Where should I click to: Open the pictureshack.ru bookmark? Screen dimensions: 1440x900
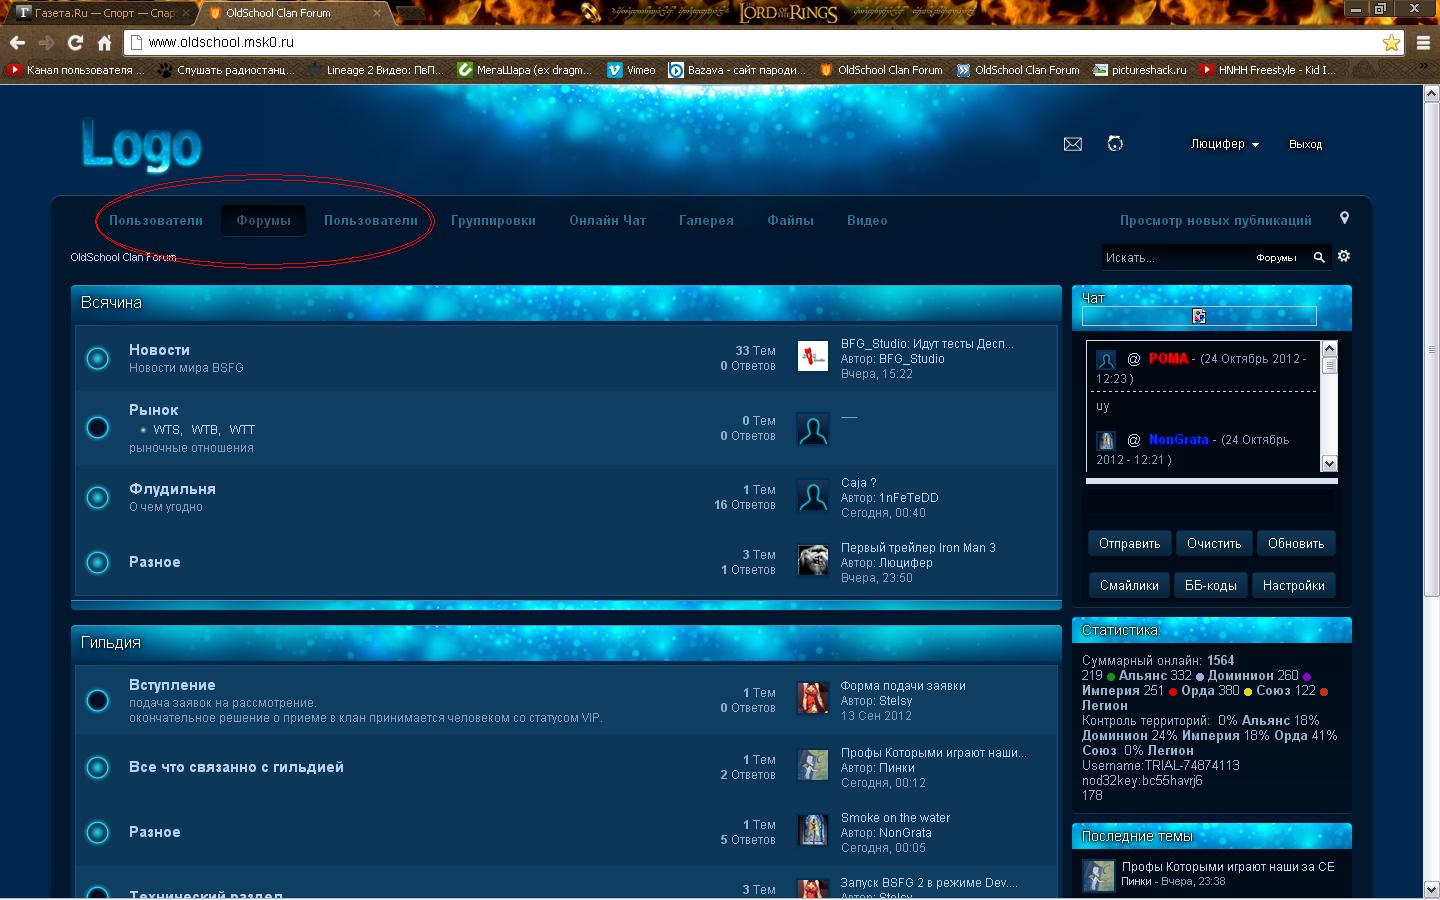(x=1139, y=70)
